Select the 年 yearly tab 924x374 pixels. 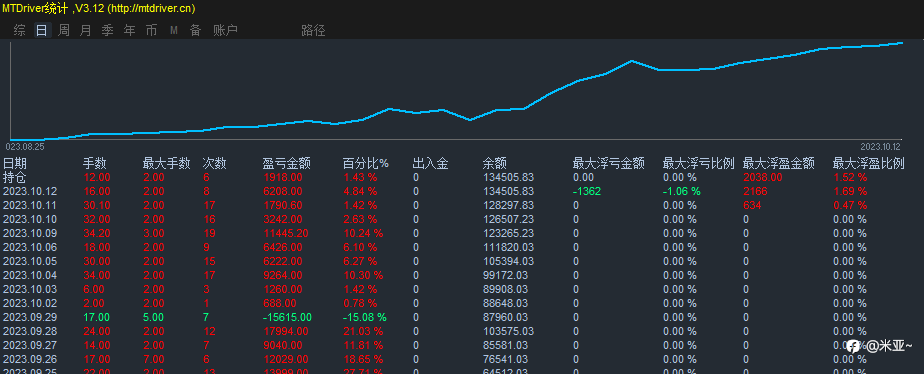pyautogui.click(x=130, y=31)
